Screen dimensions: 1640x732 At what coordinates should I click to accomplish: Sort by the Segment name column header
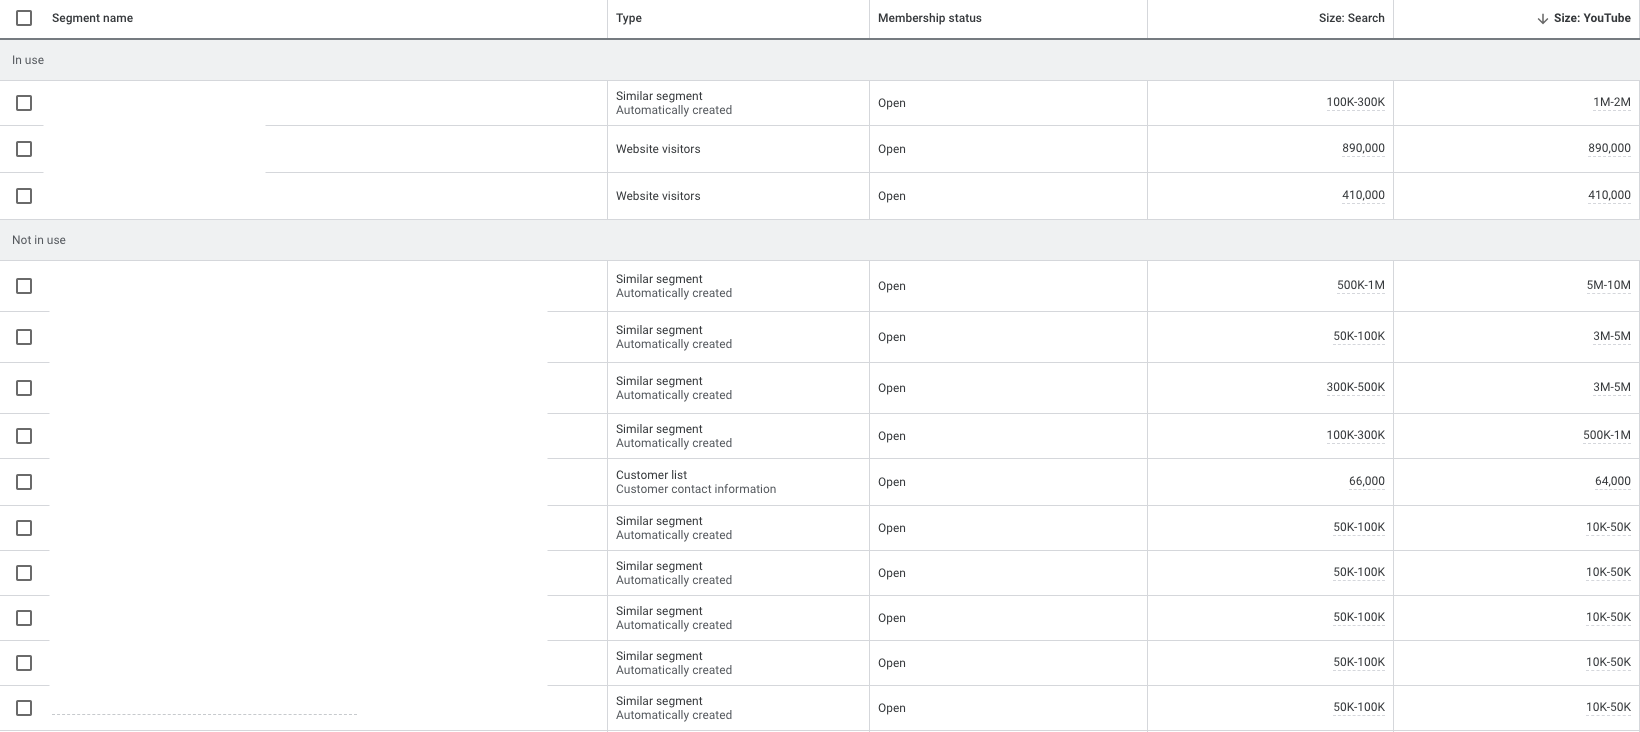(x=92, y=18)
